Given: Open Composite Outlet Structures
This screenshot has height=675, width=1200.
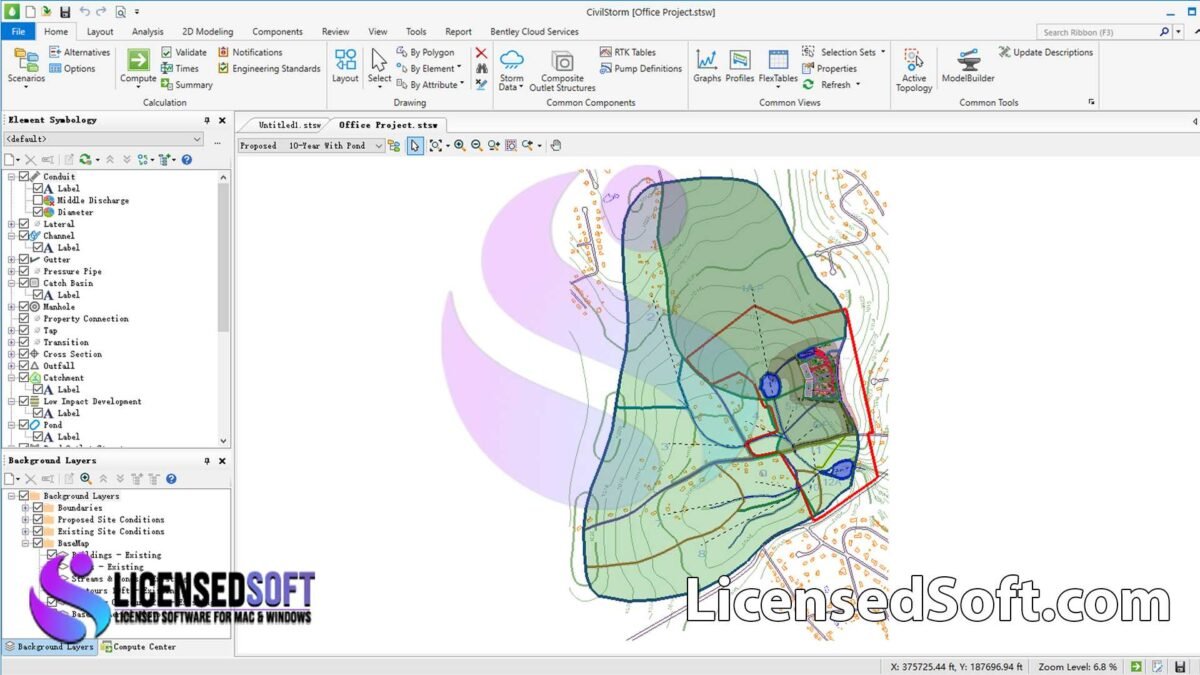Looking at the screenshot, I should [562, 70].
